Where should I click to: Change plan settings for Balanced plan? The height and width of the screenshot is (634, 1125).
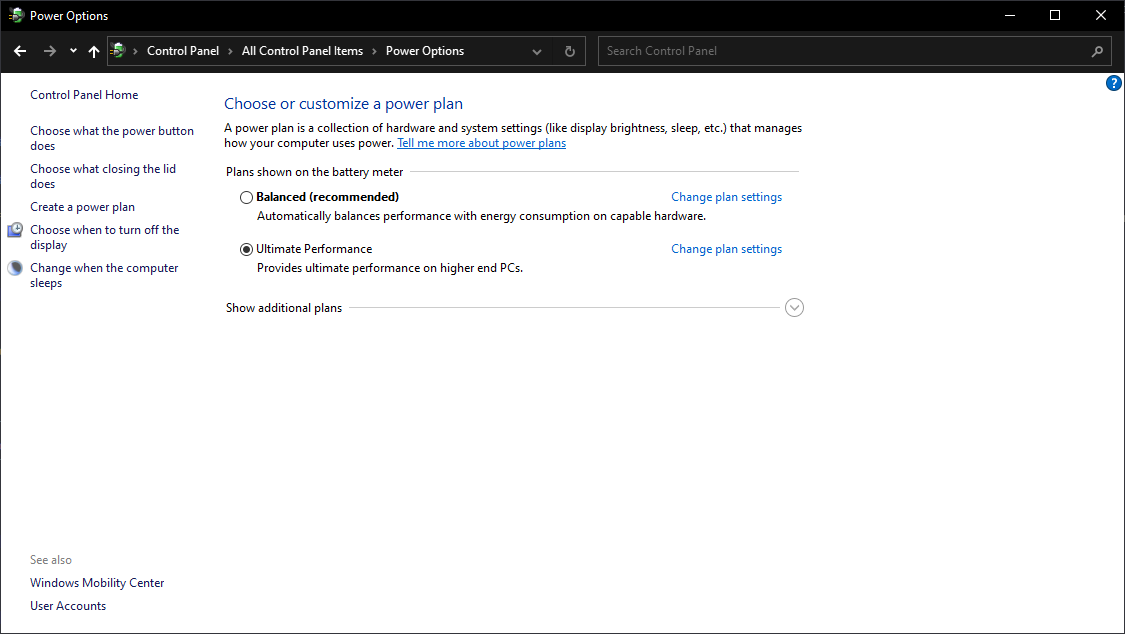point(726,198)
